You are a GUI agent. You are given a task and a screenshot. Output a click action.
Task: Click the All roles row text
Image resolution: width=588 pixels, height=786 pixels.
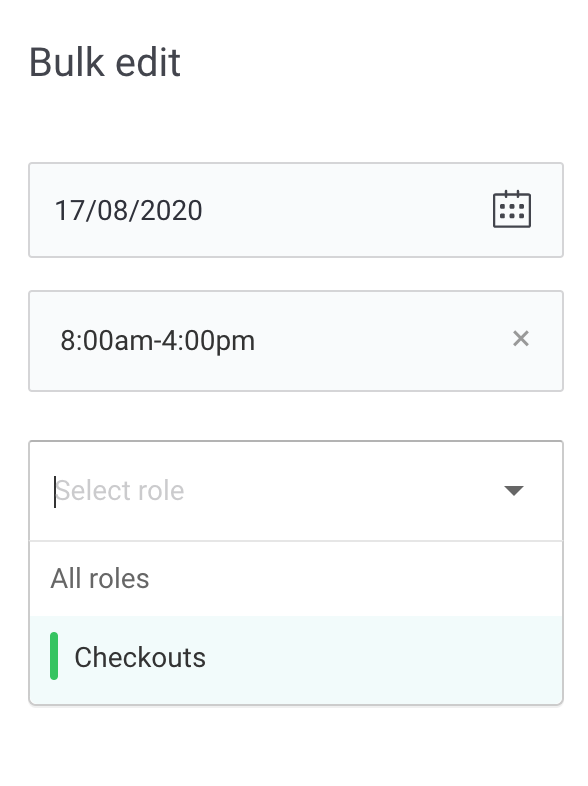[100, 579]
